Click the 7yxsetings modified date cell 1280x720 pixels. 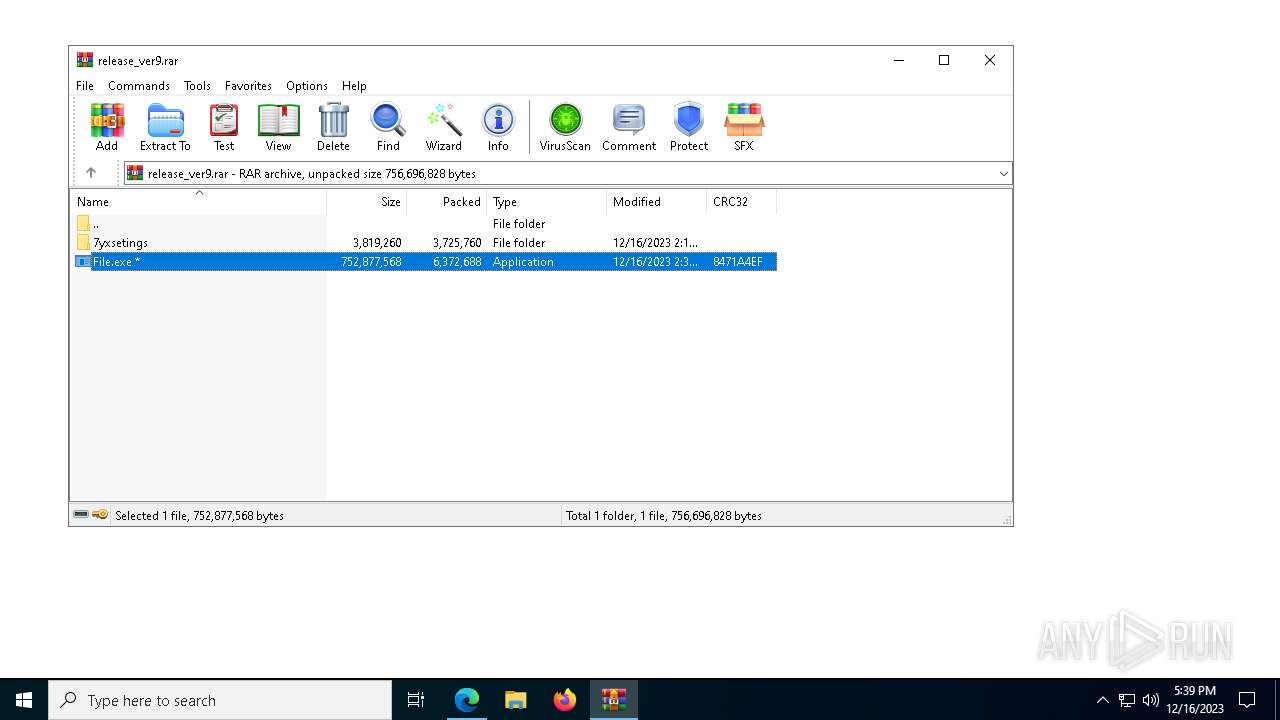click(656, 243)
